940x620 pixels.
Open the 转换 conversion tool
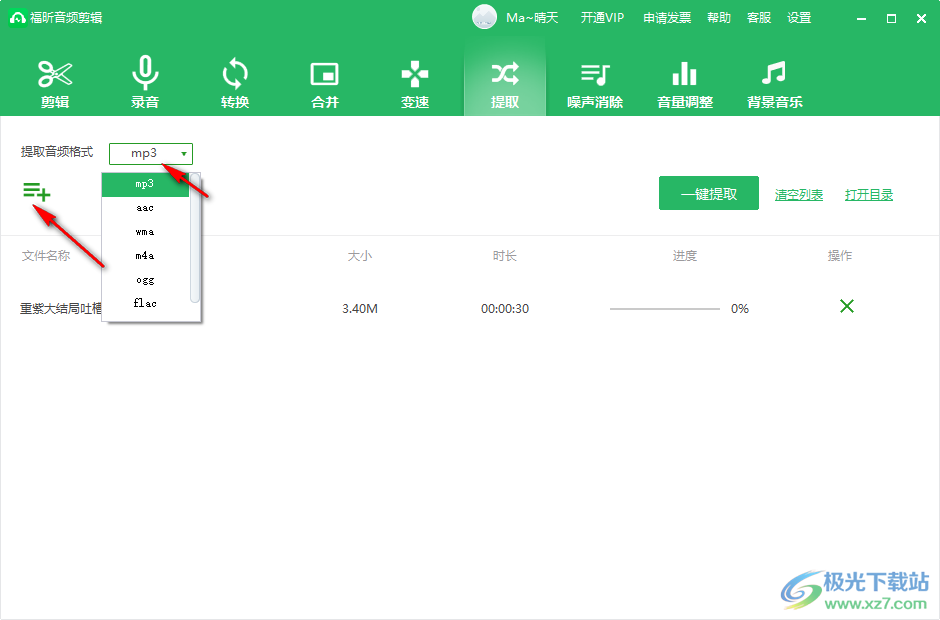coord(235,84)
